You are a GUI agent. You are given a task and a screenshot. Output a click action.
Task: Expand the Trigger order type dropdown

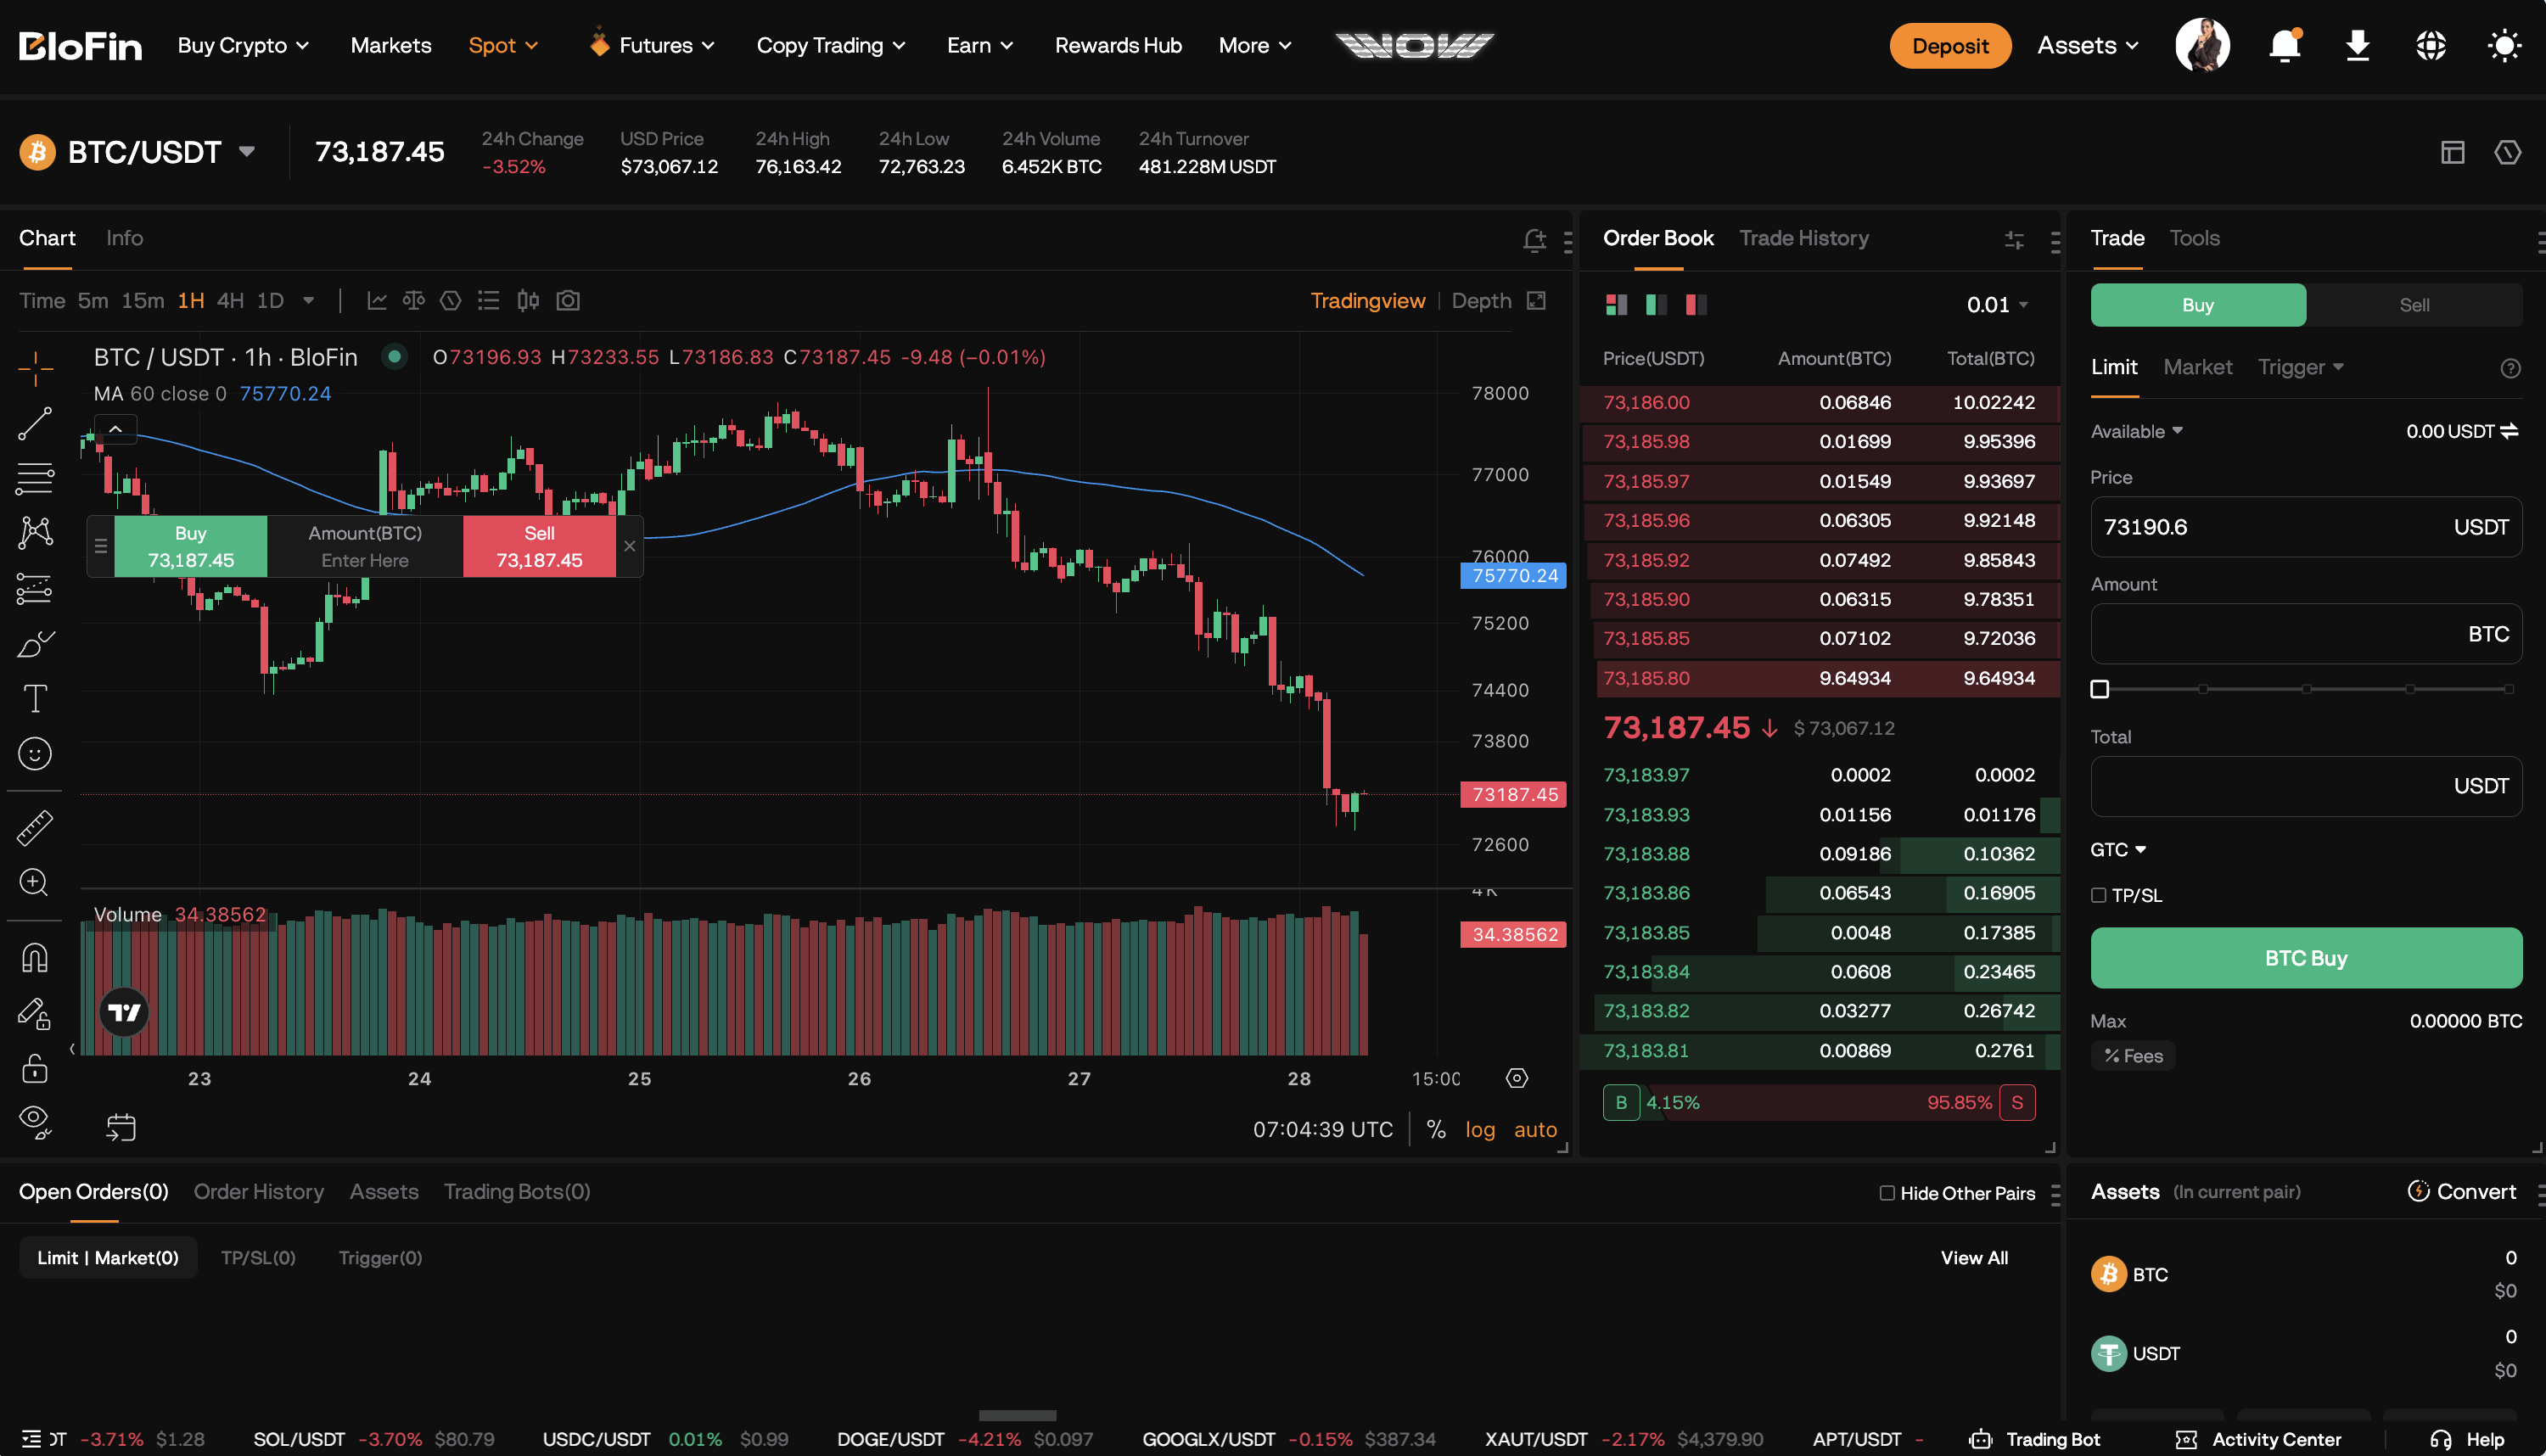pyautogui.click(x=2301, y=368)
